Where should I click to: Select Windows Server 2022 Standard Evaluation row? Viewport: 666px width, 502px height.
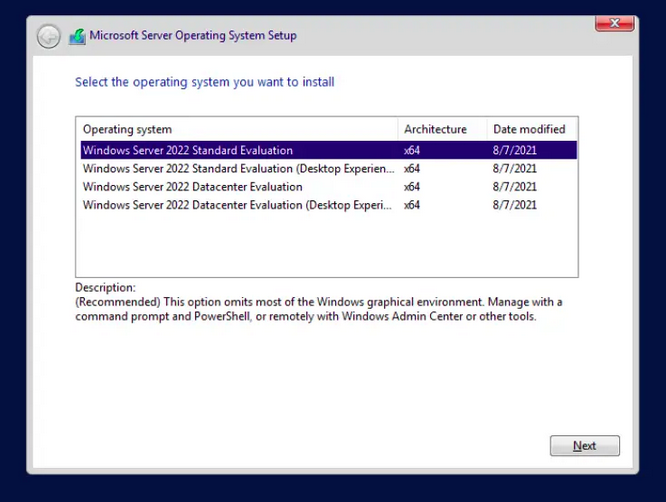[x=329, y=150]
